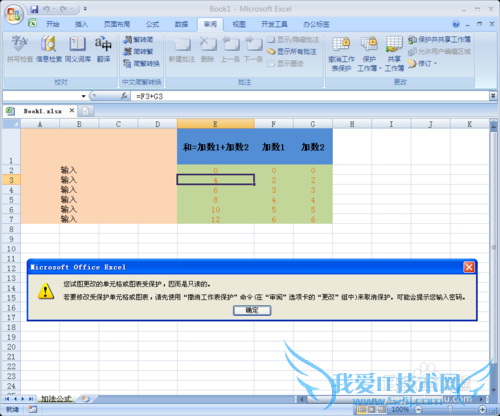Click the New Comment (新建批注) icon
The width and height of the screenshot is (500, 416).
tap(182, 49)
